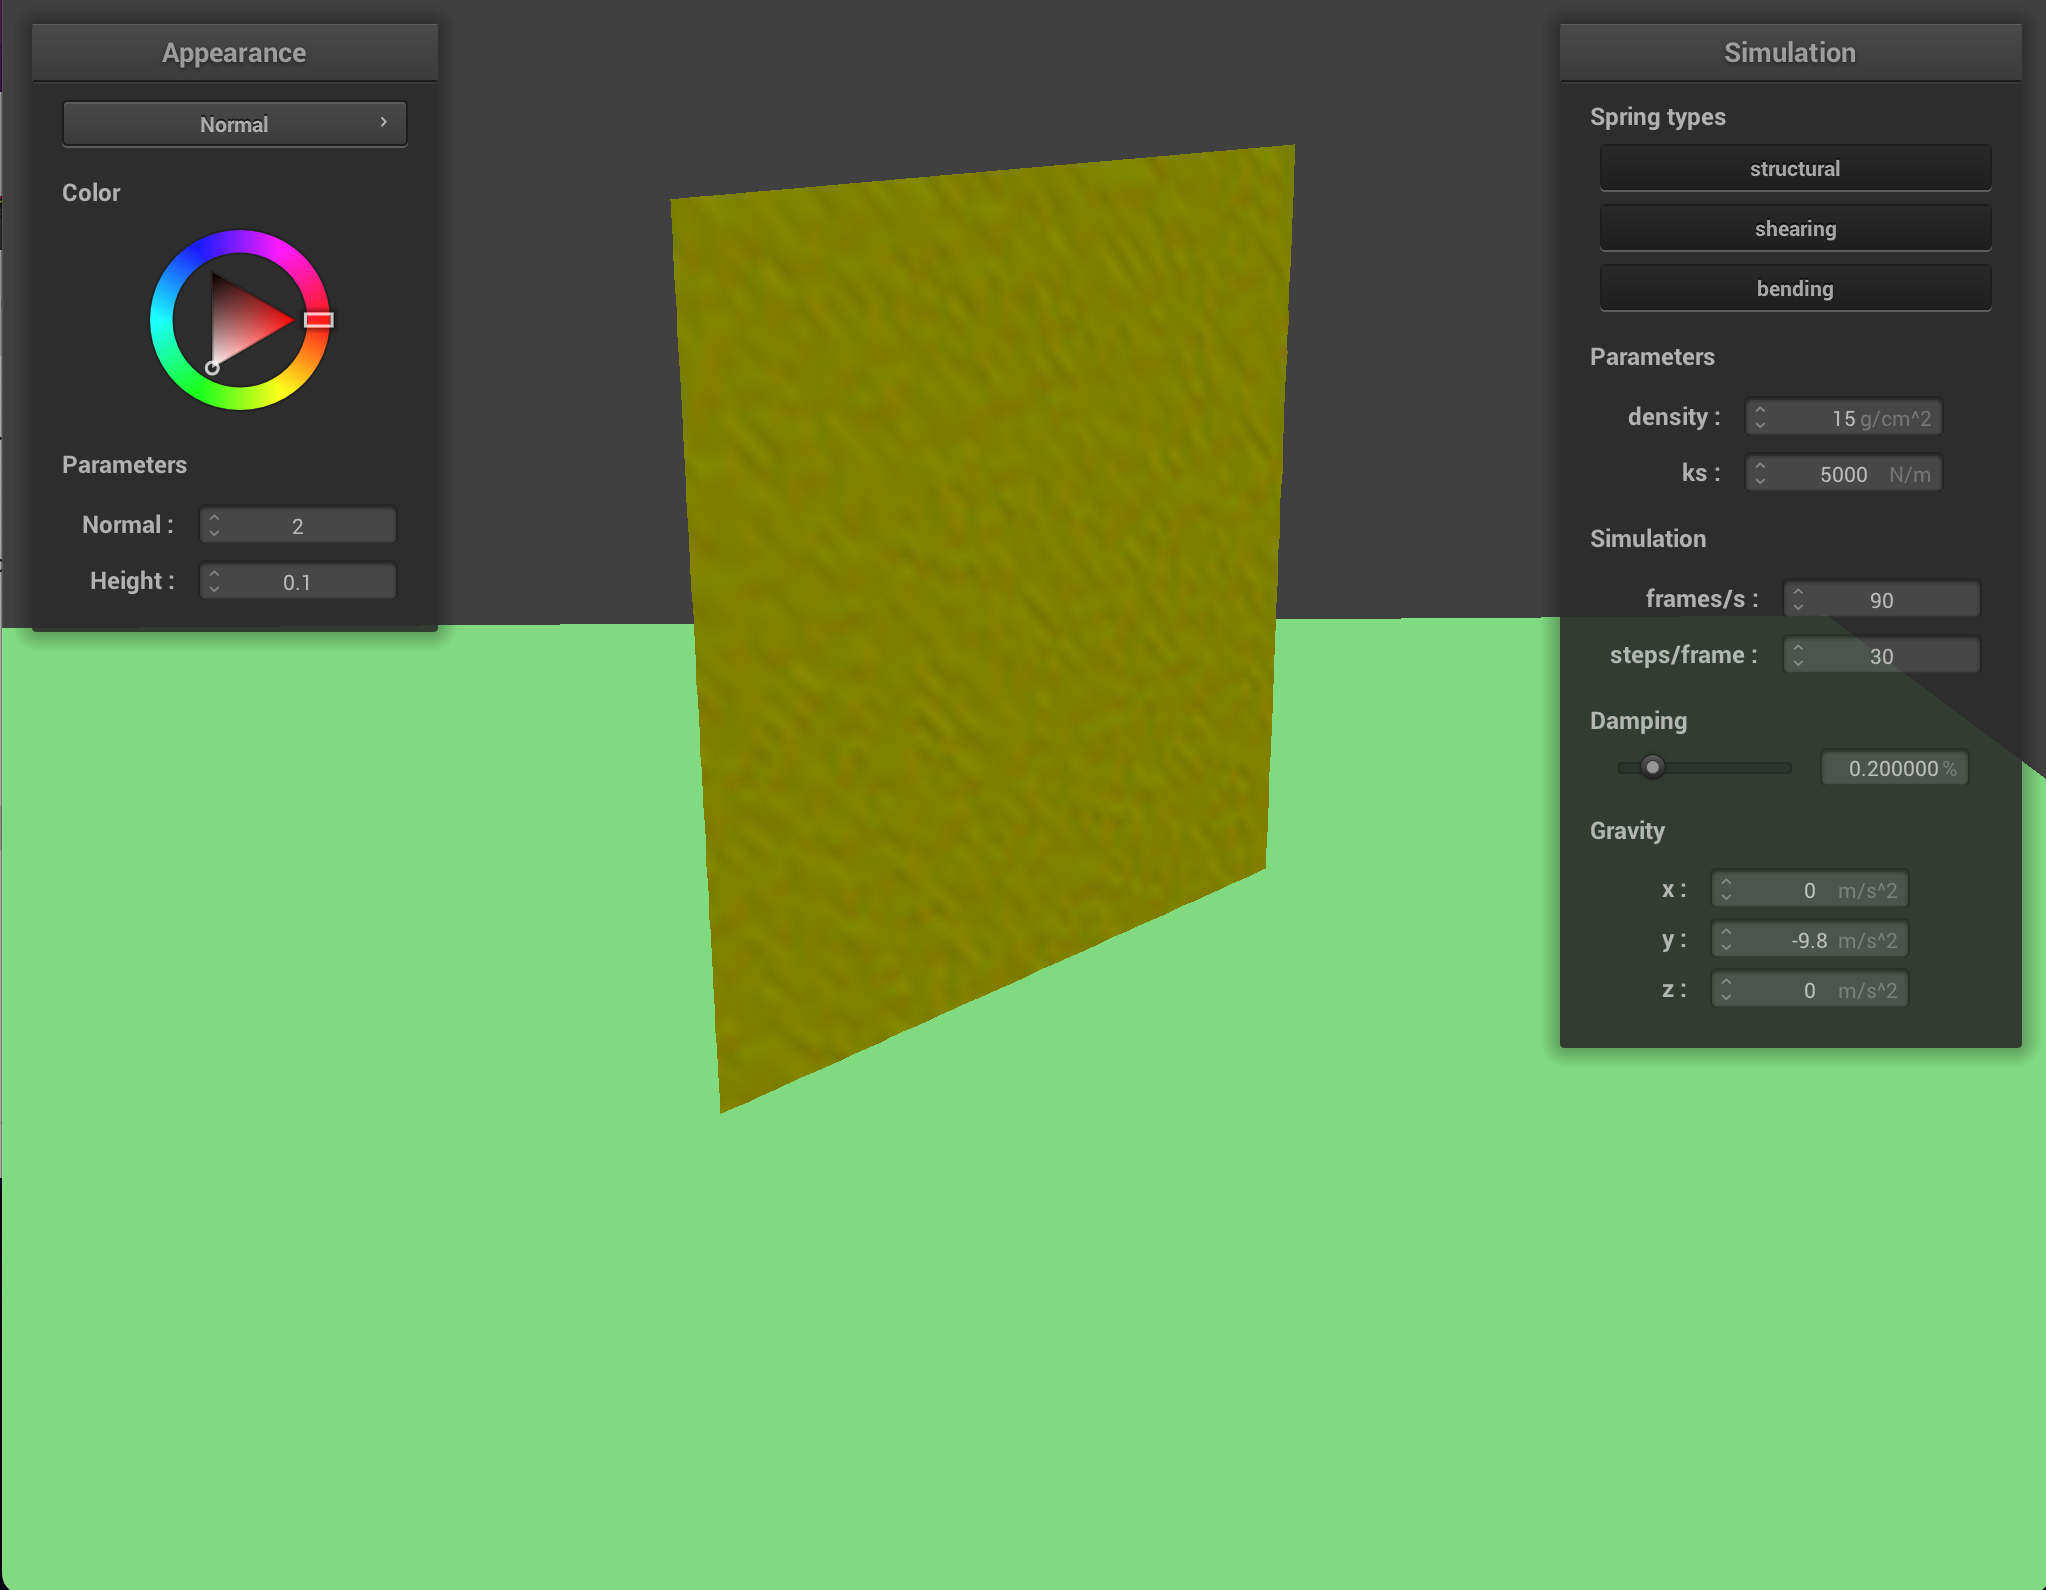This screenshot has height=1590, width=2046.
Task: Increase the gravity x value
Action: tap(1727, 882)
